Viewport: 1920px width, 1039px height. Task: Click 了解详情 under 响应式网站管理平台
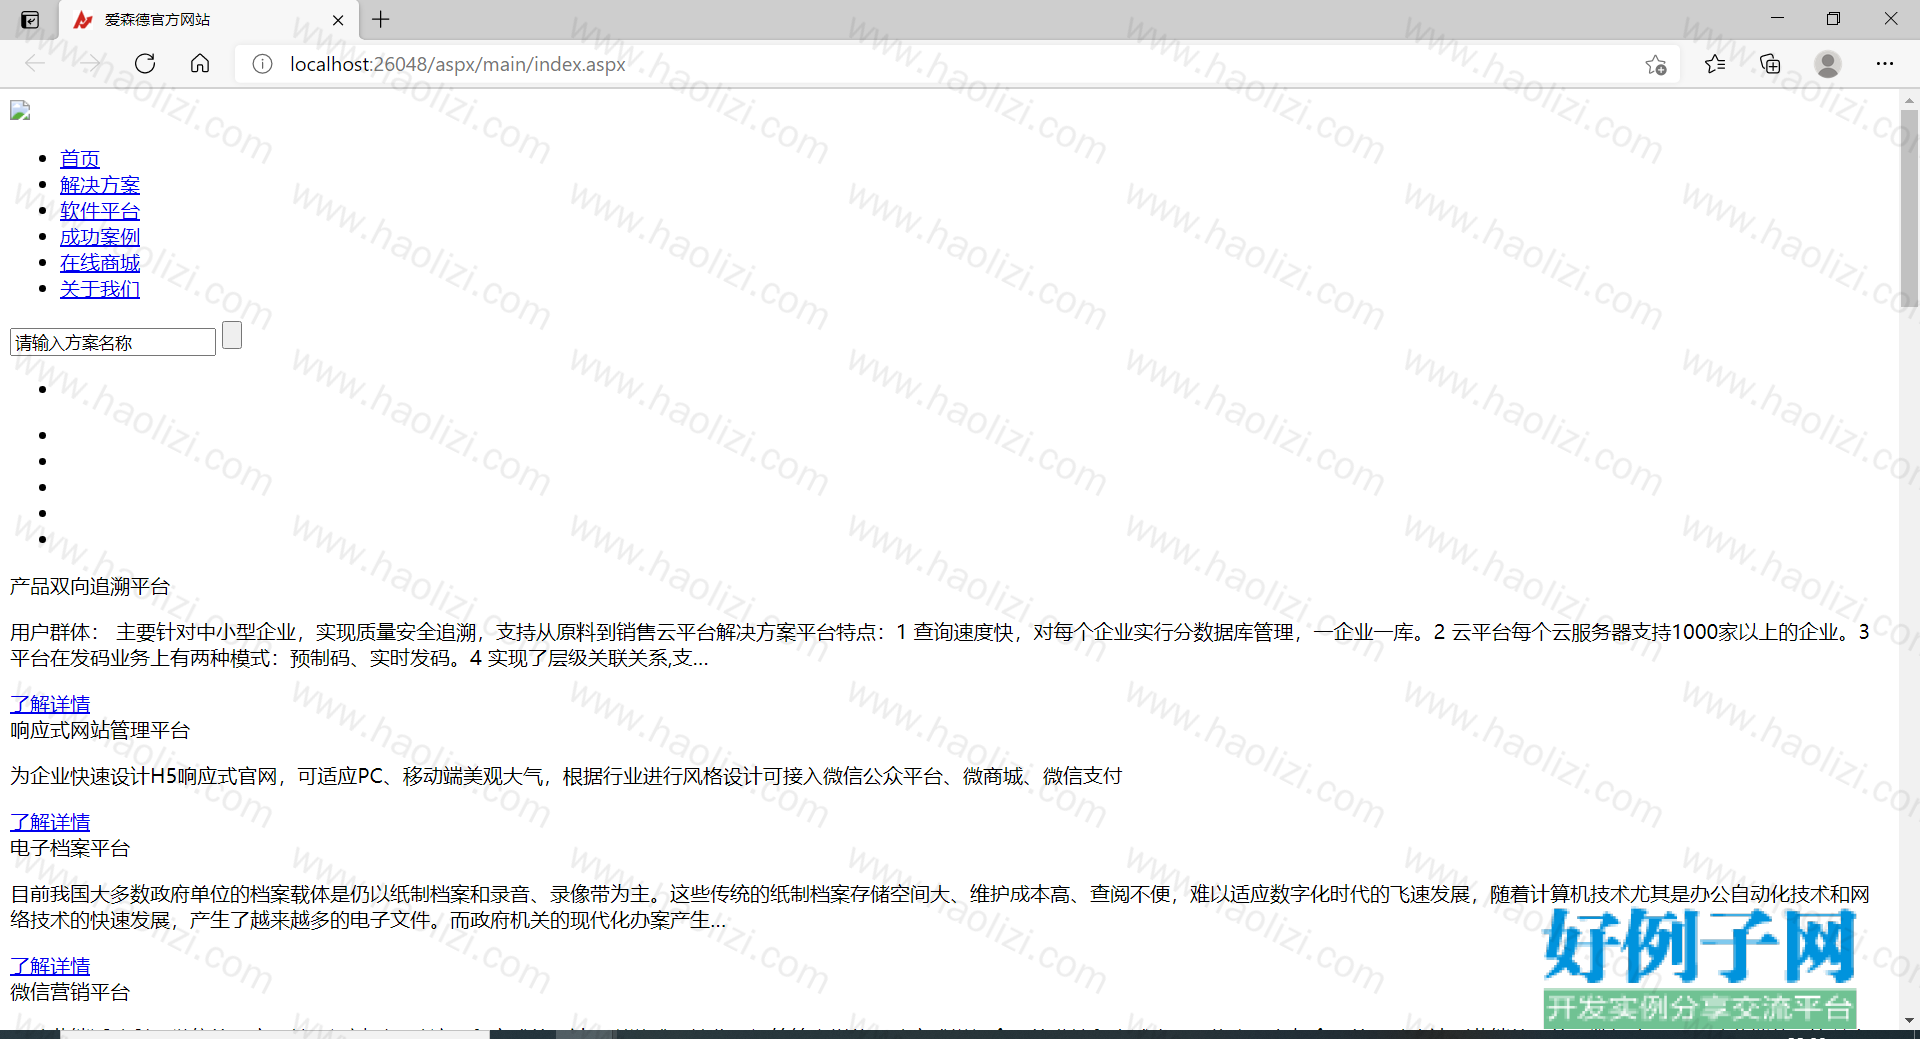(x=50, y=822)
